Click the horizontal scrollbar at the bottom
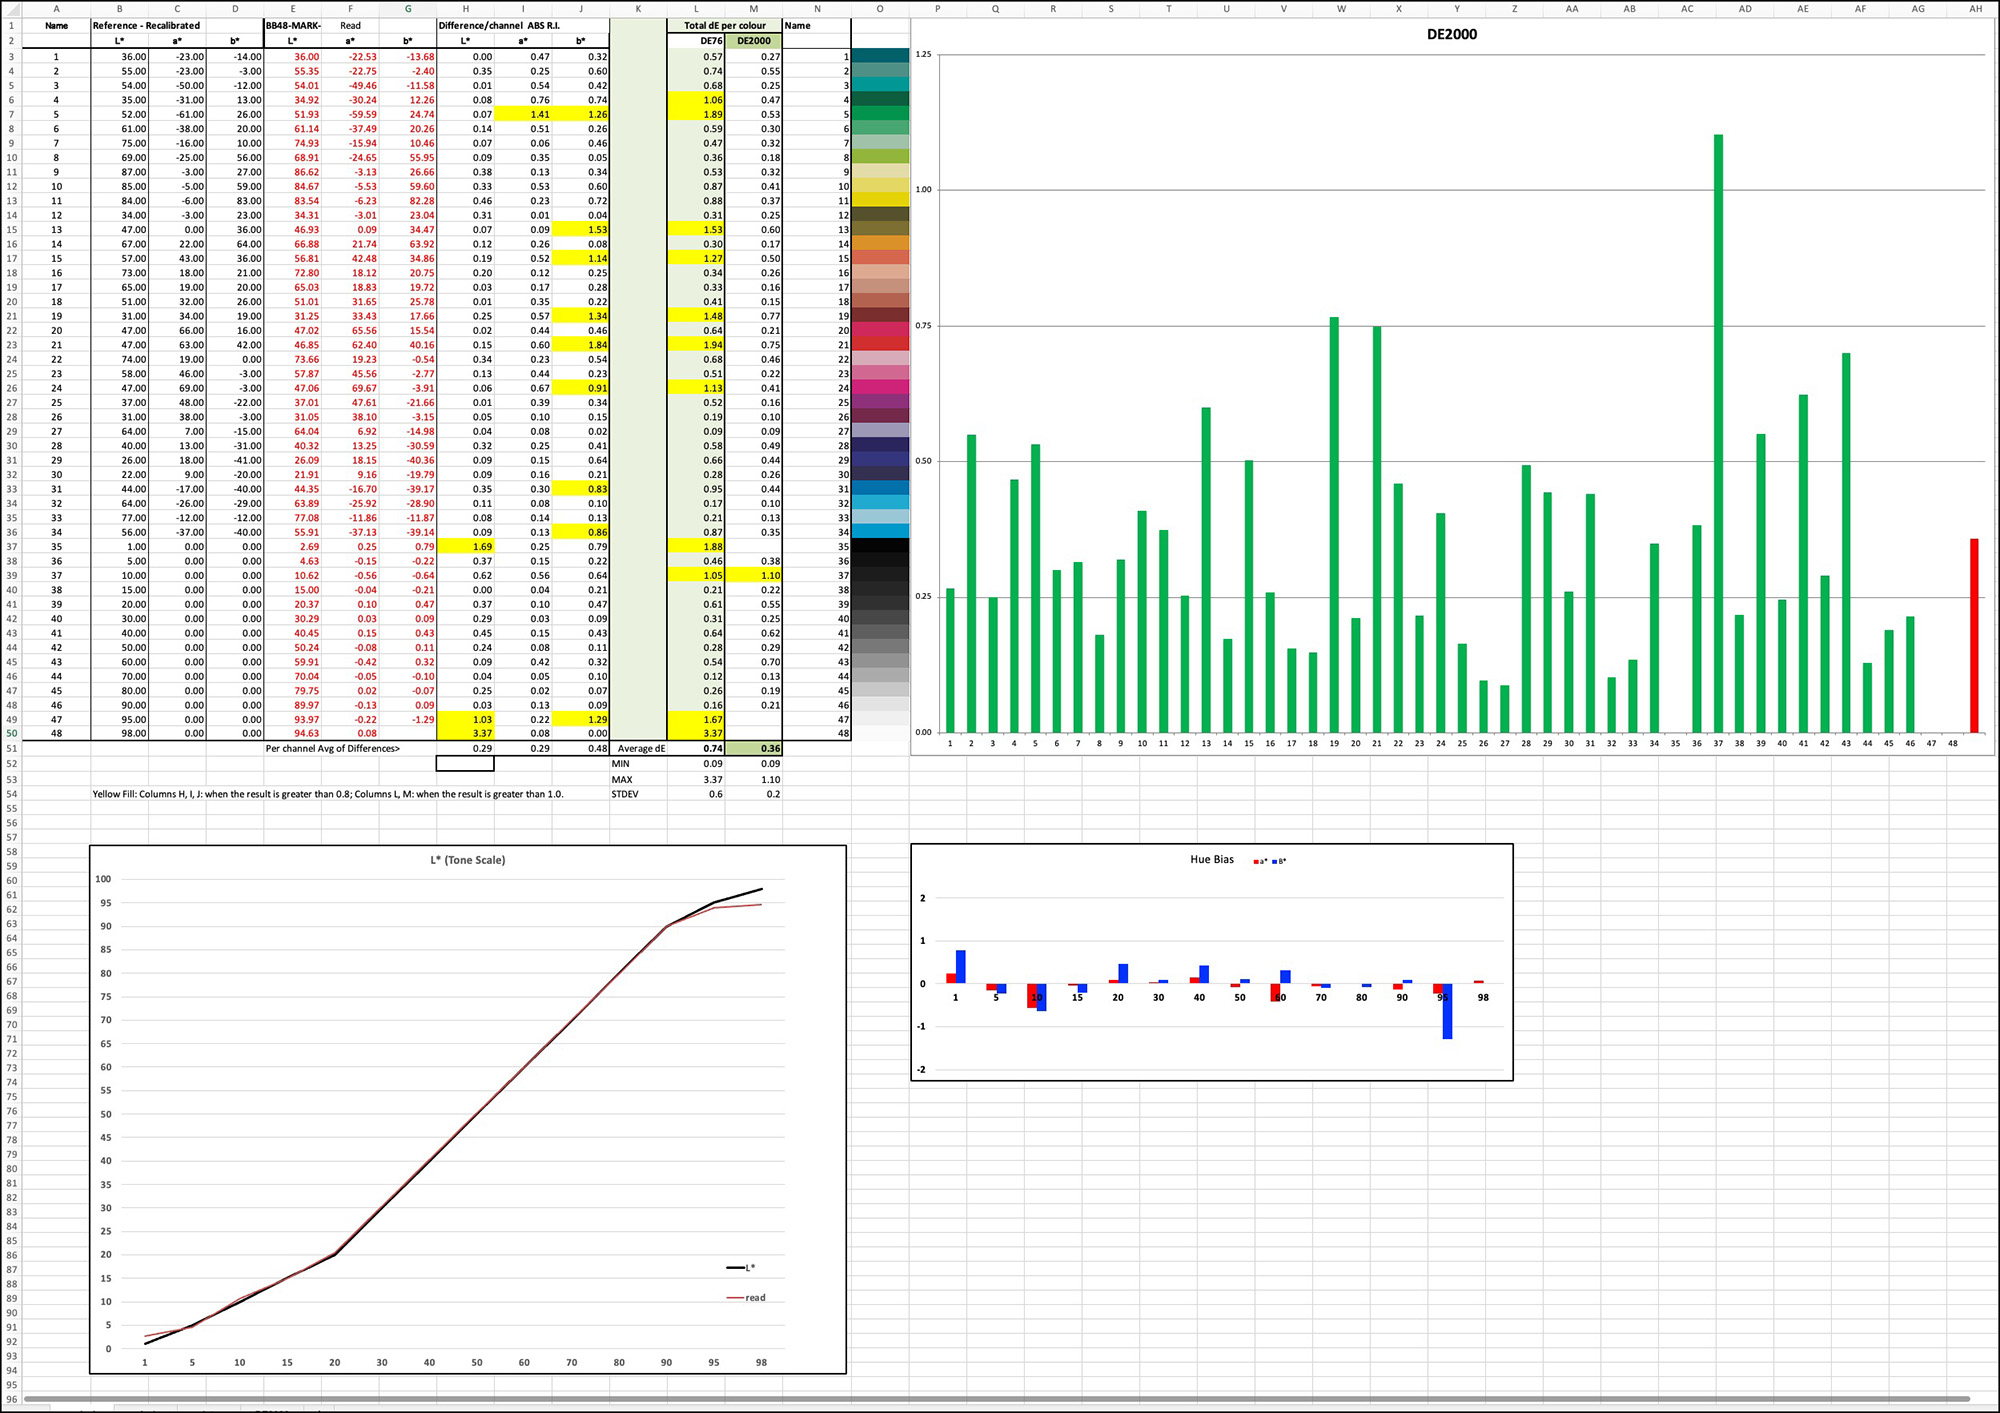Image resolution: width=2000 pixels, height=1413 pixels. (x=1000, y=1395)
